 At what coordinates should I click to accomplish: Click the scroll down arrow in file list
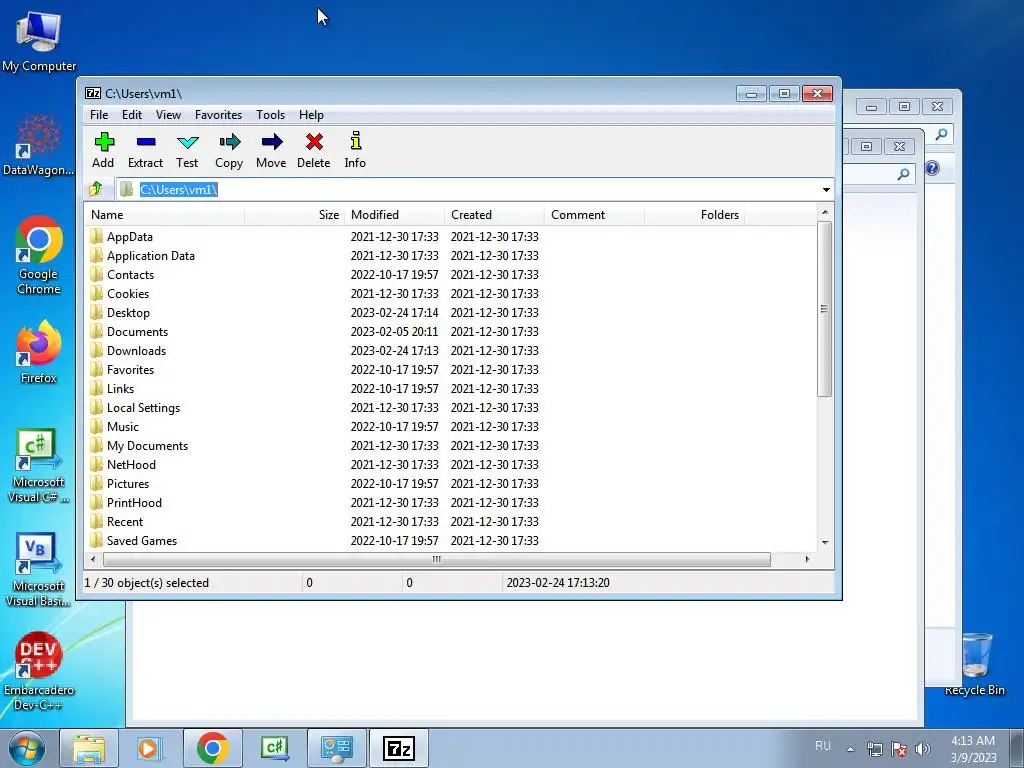(x=825, y=543)
